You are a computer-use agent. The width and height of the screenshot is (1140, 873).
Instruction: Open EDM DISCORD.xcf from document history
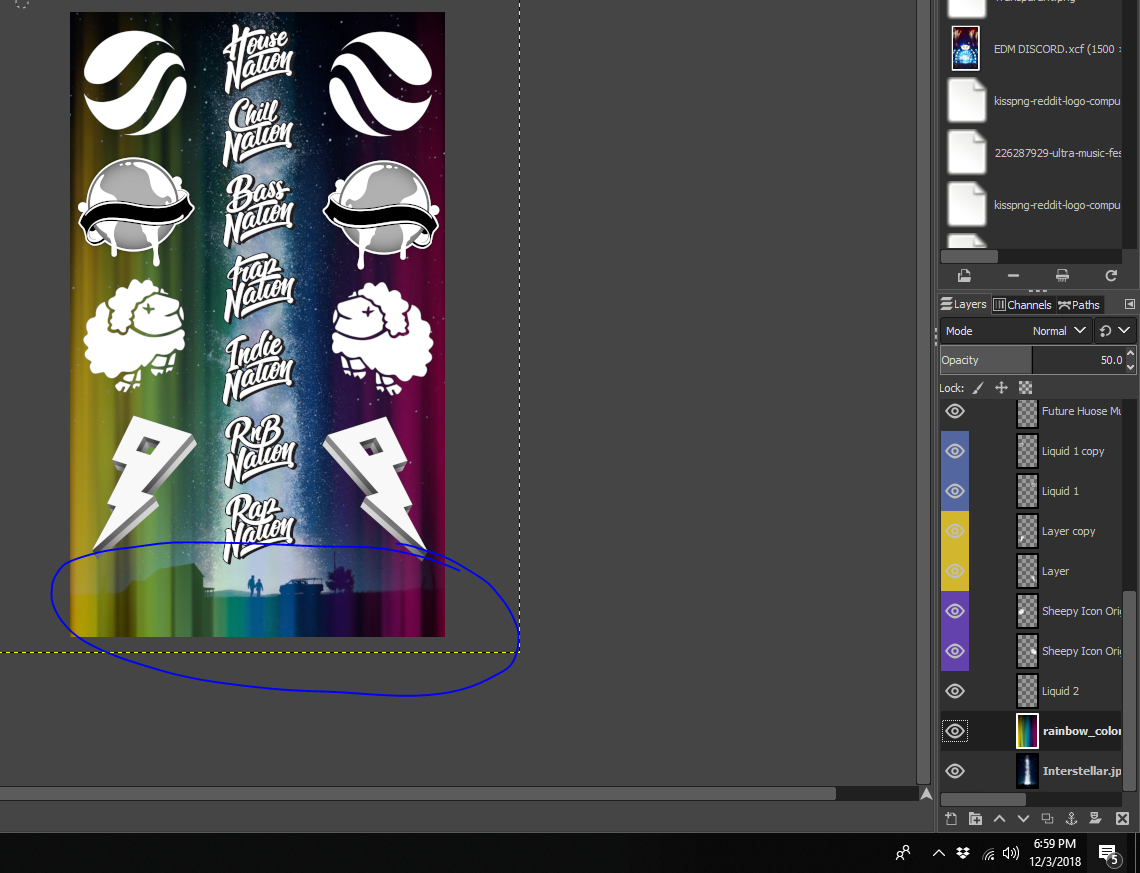[x=1056, y=49]
